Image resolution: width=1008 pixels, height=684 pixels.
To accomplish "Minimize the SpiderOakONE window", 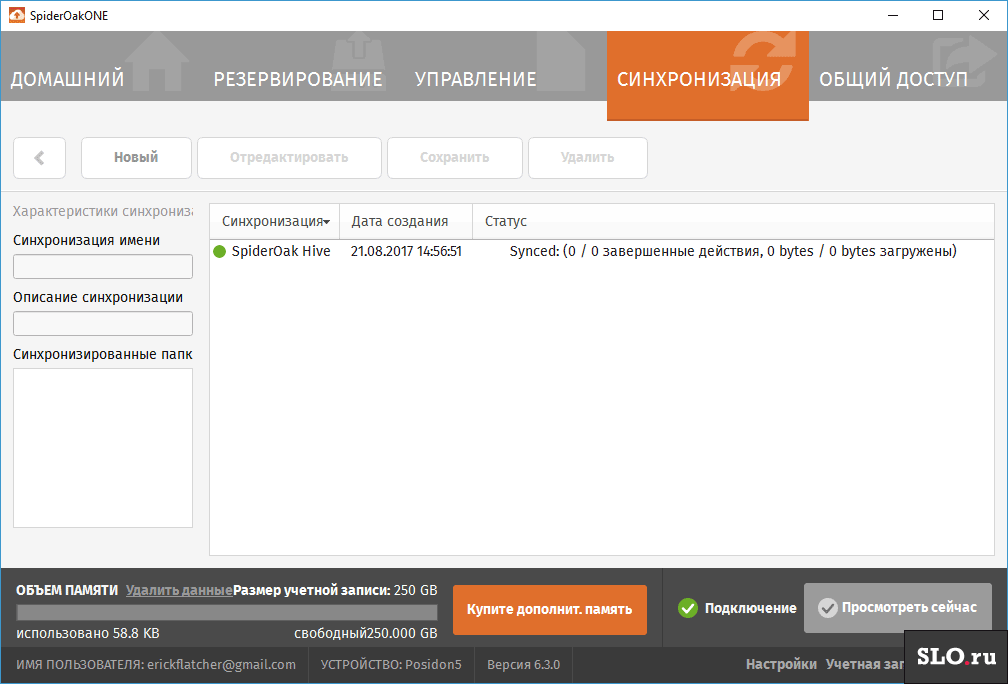I will pos(893,15).
